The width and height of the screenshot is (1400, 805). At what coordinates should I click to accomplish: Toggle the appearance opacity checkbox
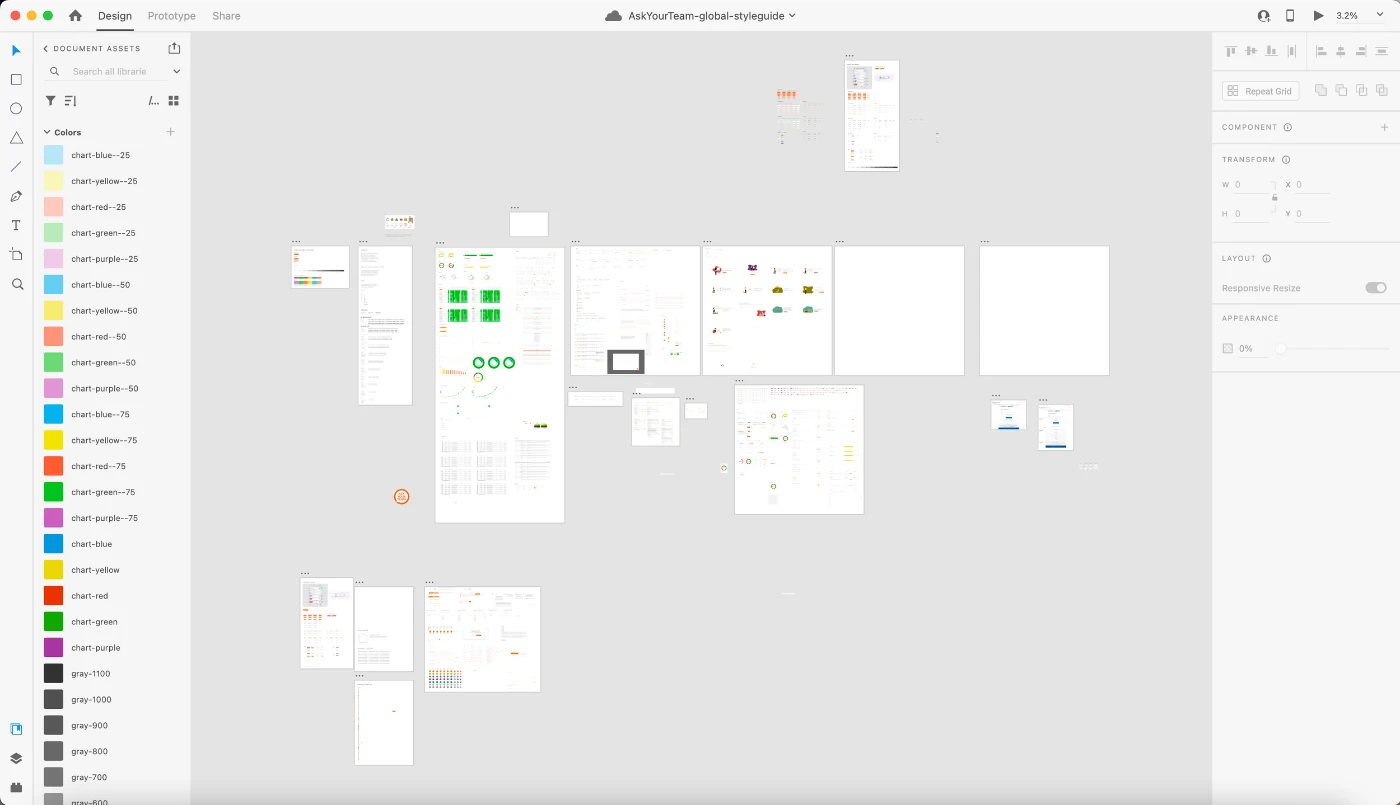click(x=1228, y=349)
